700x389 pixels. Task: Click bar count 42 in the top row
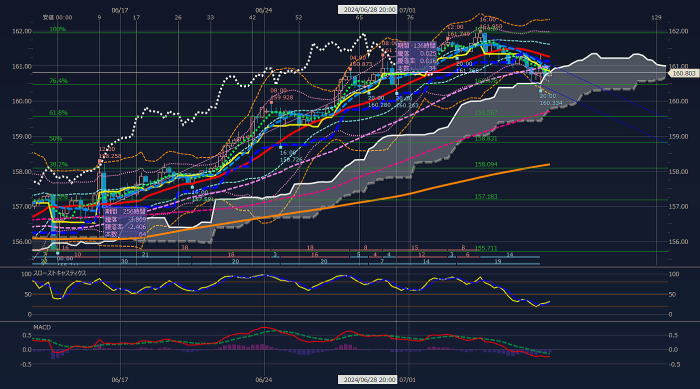[253, 17]
